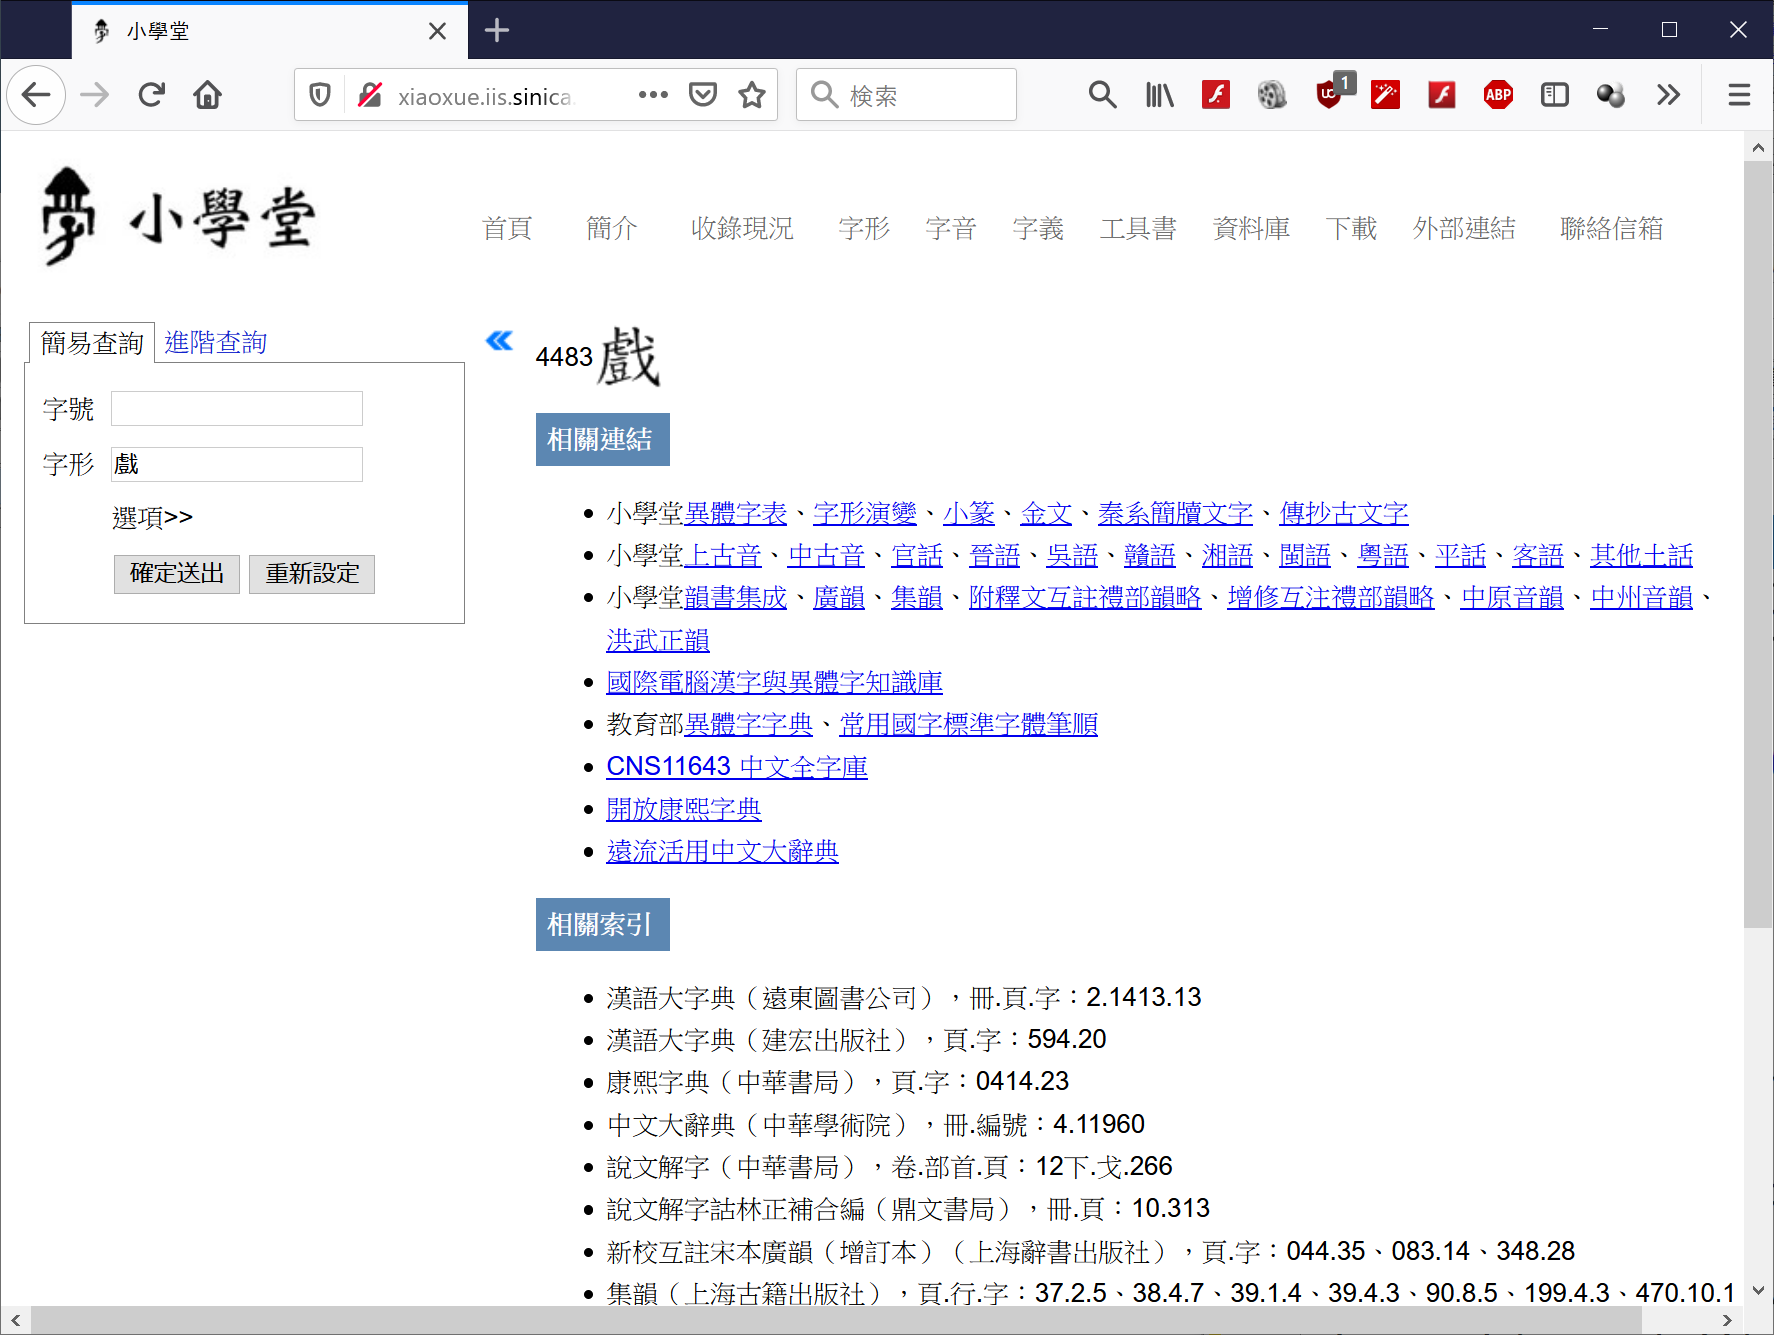Open page actions three-dot menu
This screenshot has height=1335, width=1774.
(x=653, y=95)
